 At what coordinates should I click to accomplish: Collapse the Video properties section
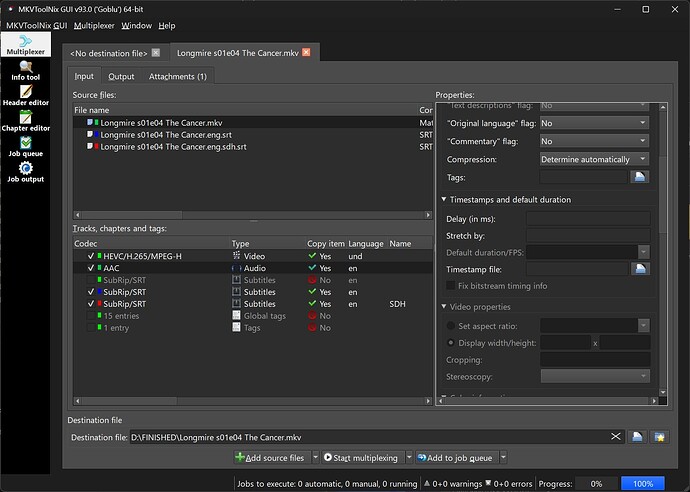[x=444, y=306]
